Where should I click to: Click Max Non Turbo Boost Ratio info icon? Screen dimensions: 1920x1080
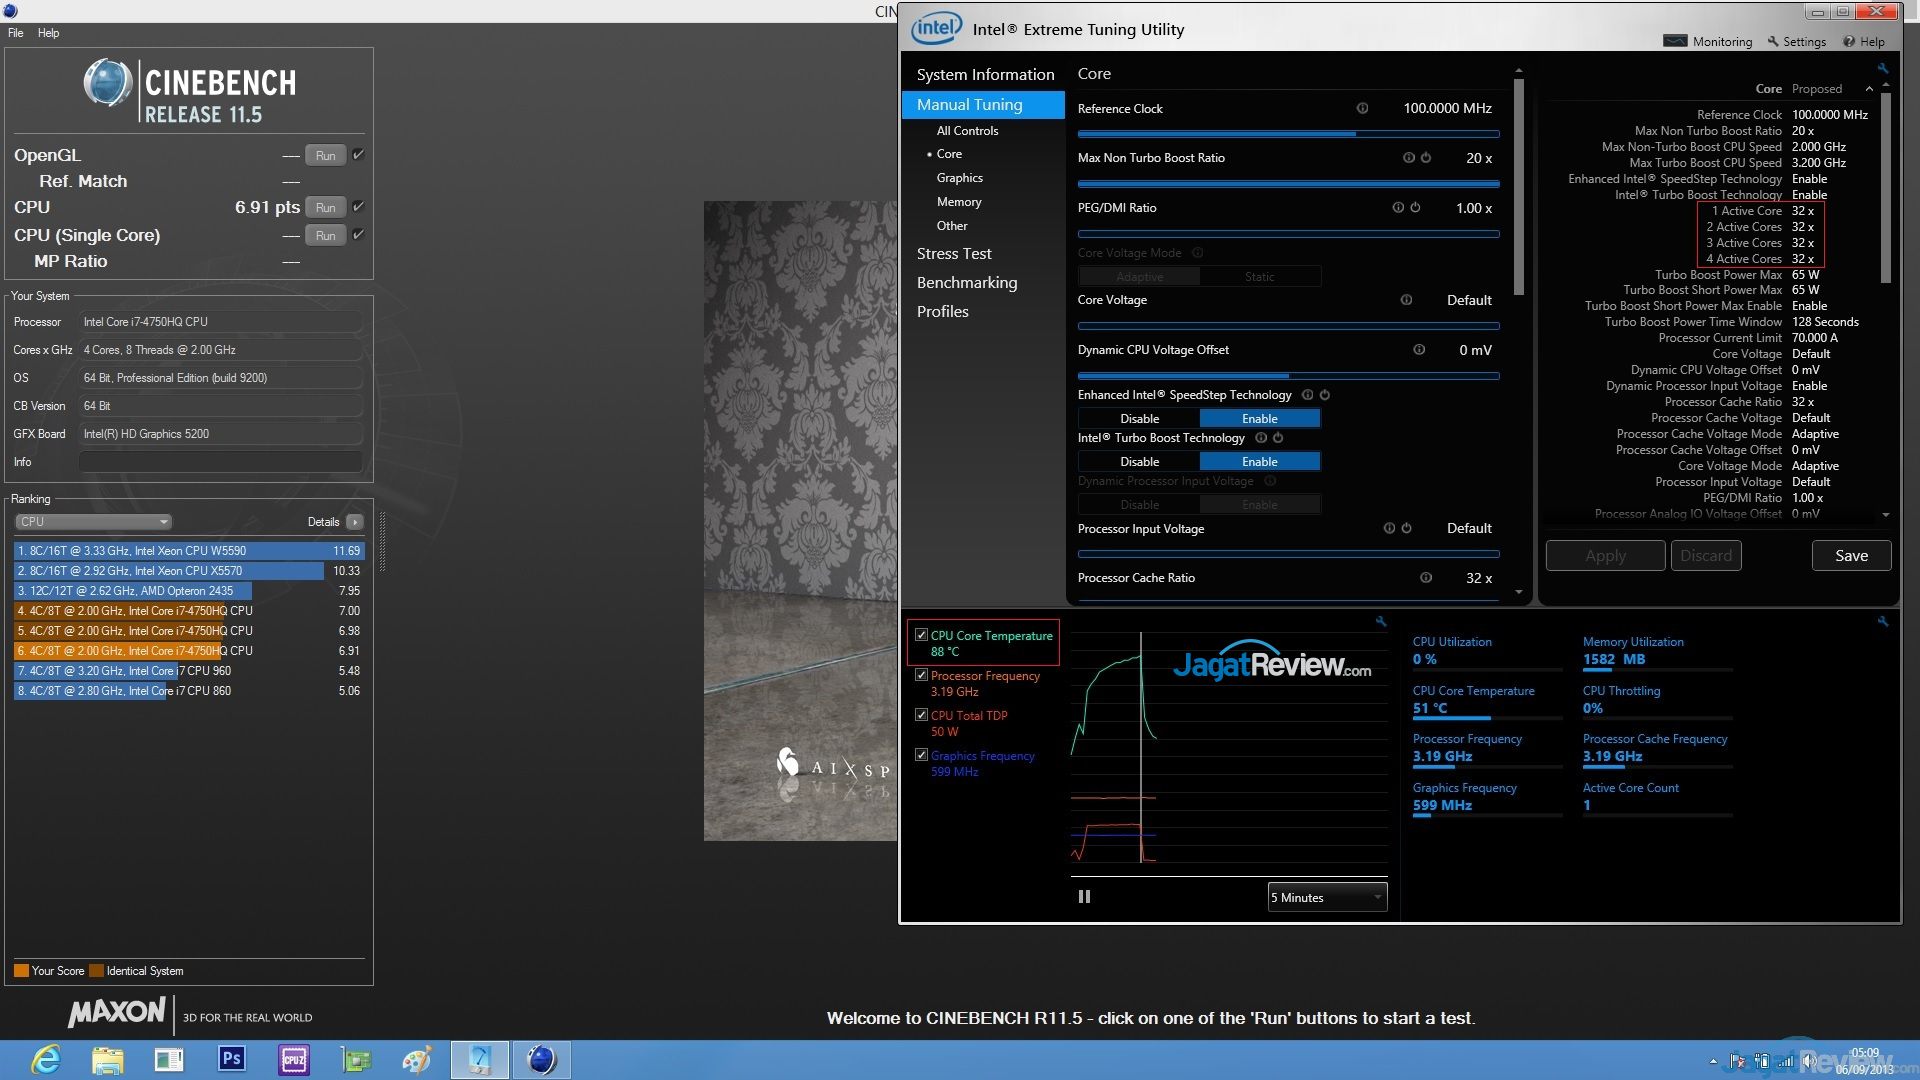(1408, 158)
